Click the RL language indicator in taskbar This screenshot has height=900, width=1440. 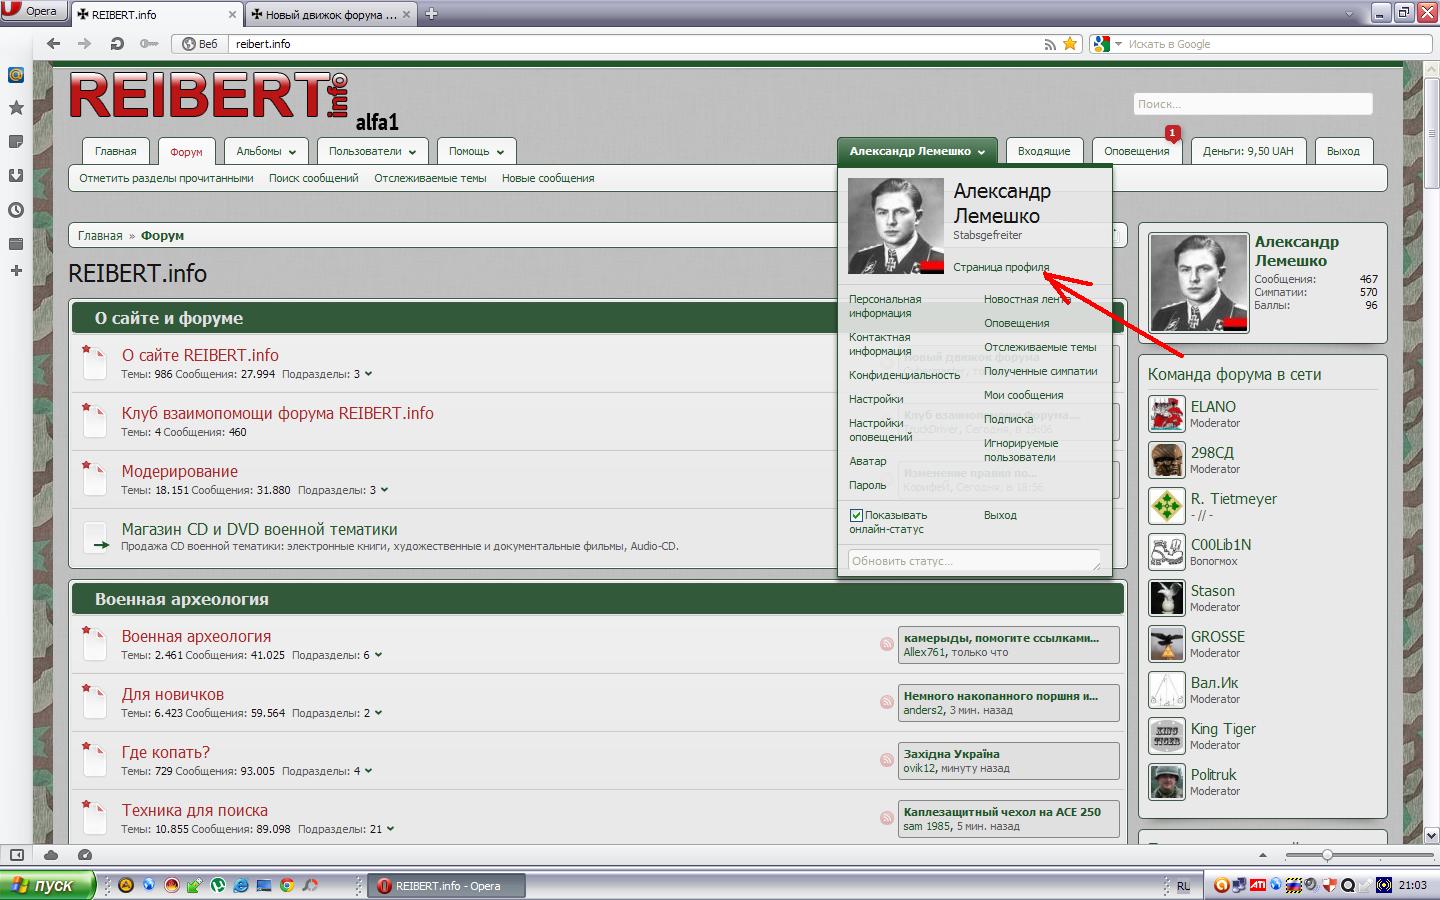tap(1184, 886)
